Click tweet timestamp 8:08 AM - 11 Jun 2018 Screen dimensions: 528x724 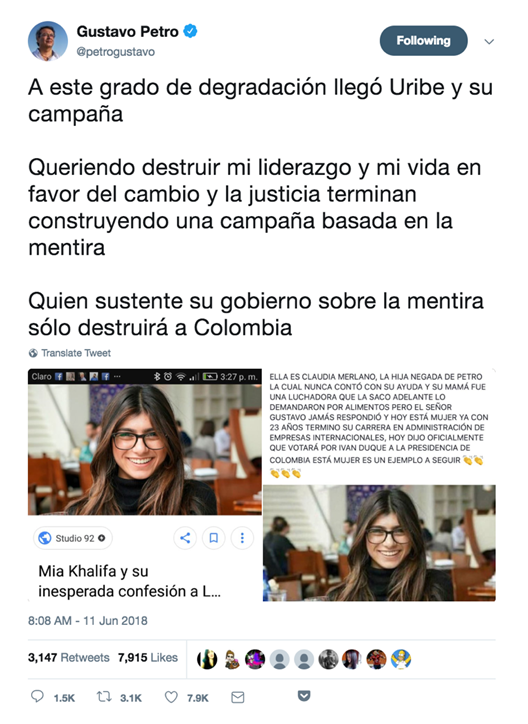click(88, 621)
